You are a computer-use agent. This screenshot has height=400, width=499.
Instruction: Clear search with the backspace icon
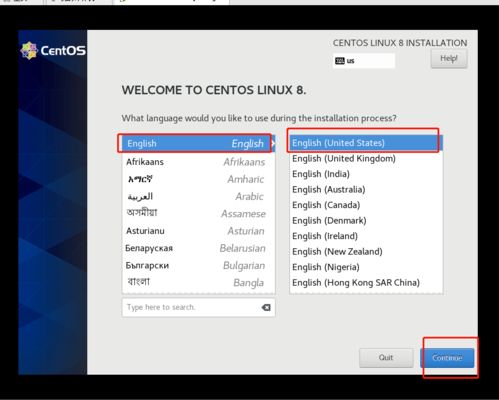click(266, 307)
